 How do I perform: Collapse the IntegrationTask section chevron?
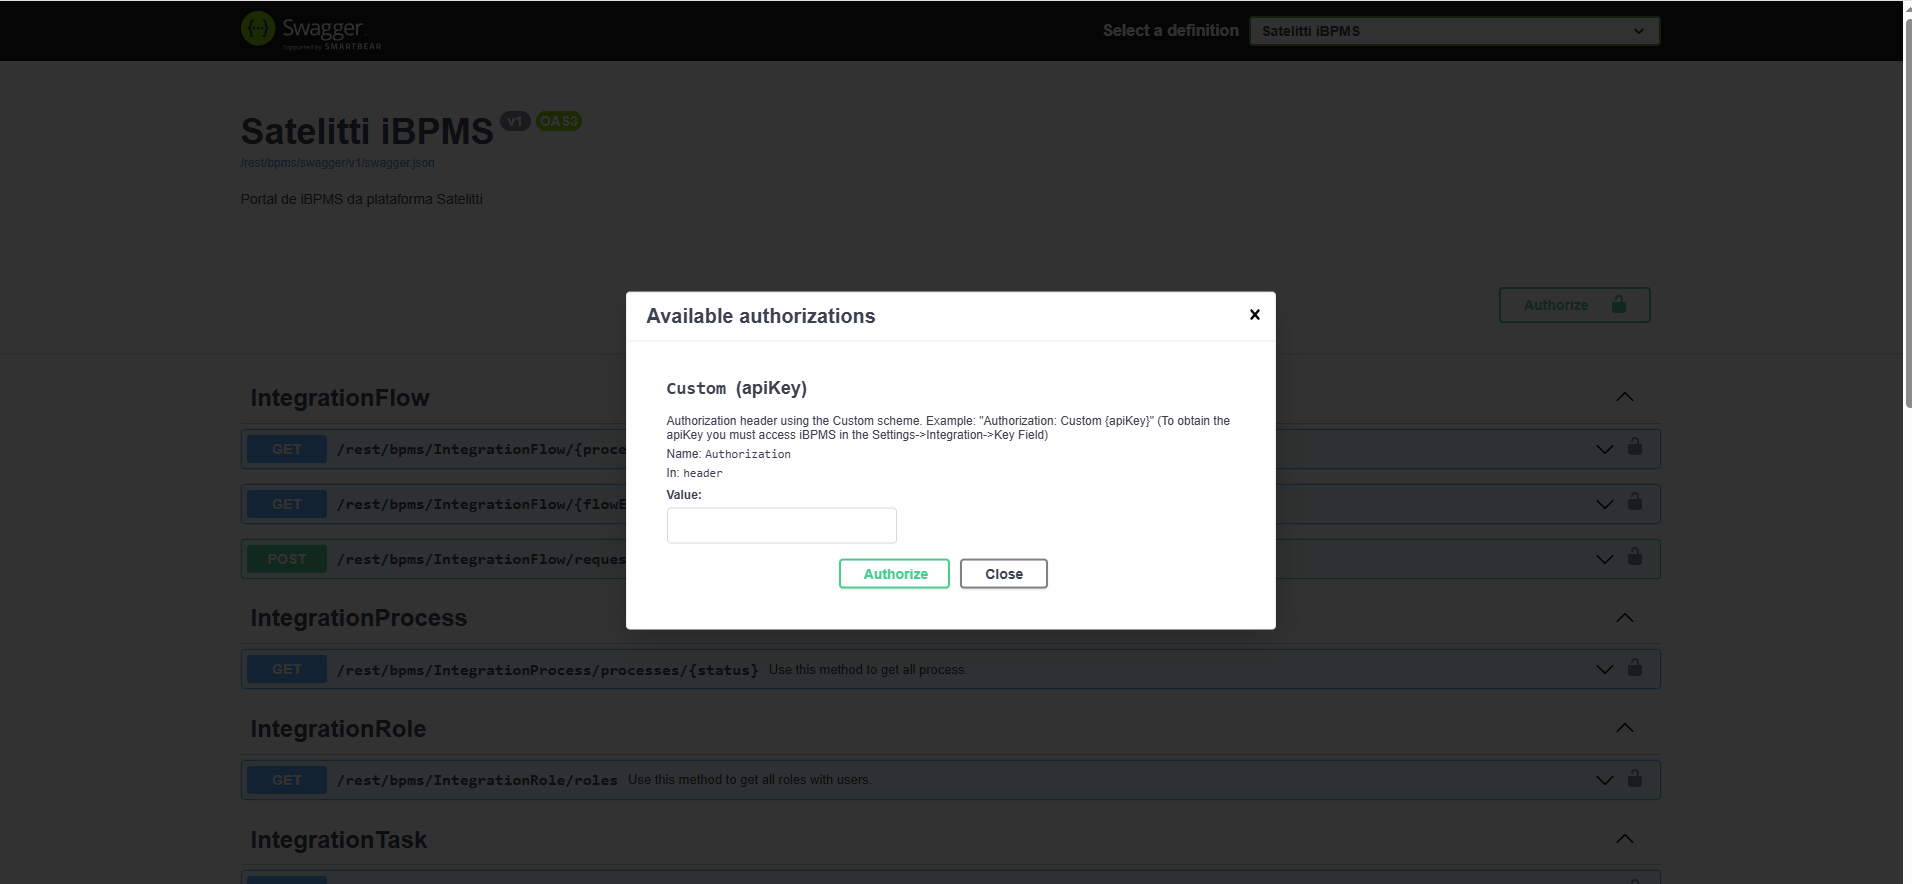[1625, 839]
